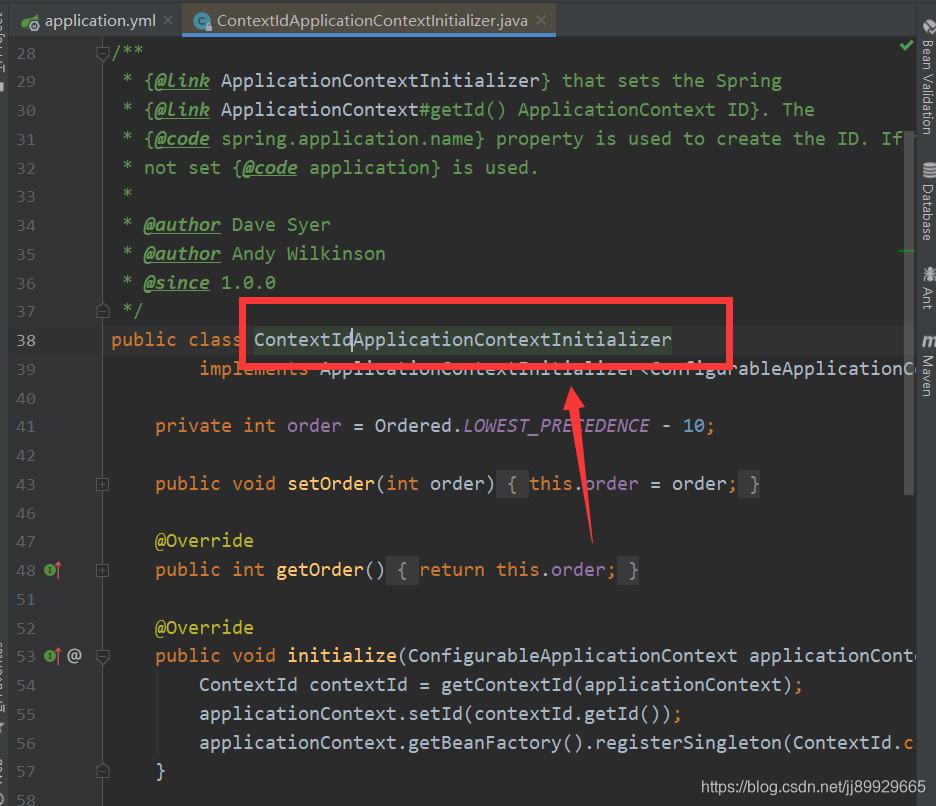Close the ContextIdApplicationContextInitializer.java tab
The image size is (936, 806).
pyautogui.click(x=541, y=20)
